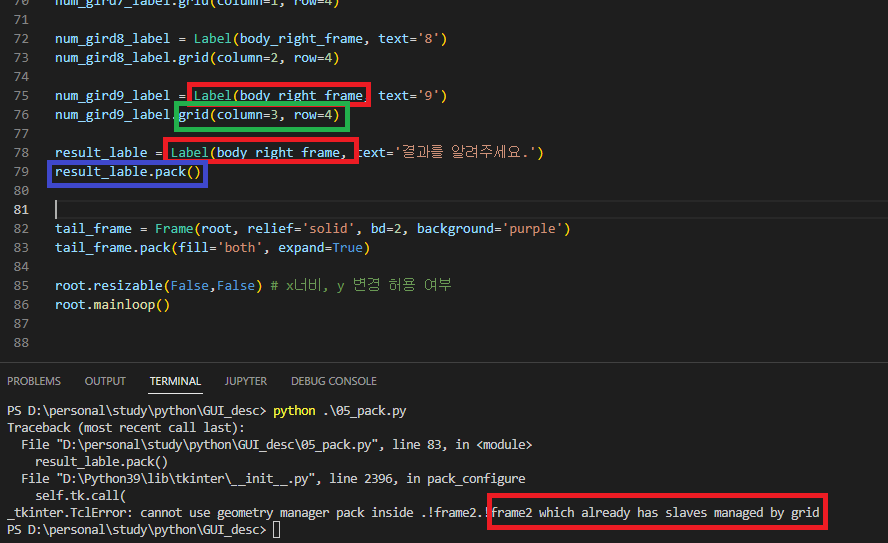Click 'Traceback (most recent call last):' line
Screen dimensions: 888x543
(126, 427)
